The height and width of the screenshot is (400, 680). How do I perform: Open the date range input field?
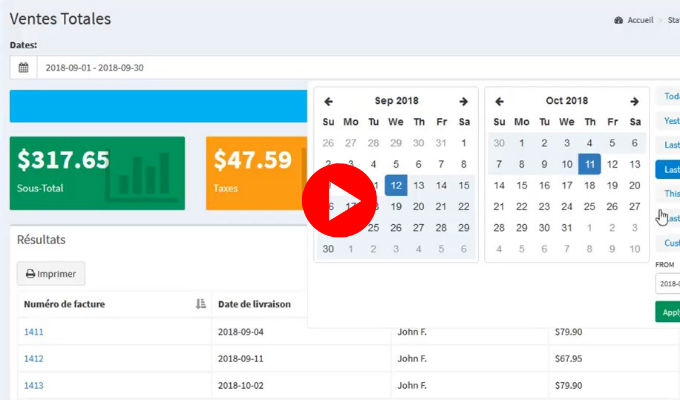pyautogui.click(x=358, y=68)
